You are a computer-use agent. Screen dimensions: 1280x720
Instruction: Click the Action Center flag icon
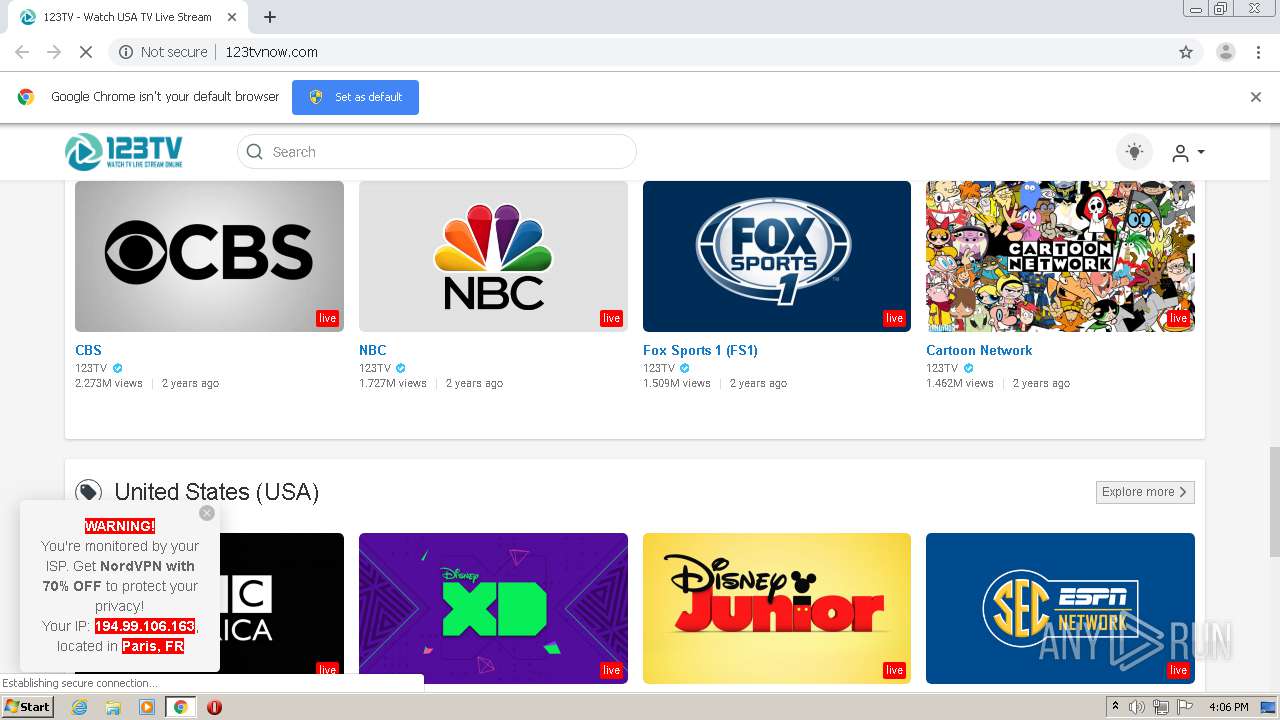[x=1185, y=707]
